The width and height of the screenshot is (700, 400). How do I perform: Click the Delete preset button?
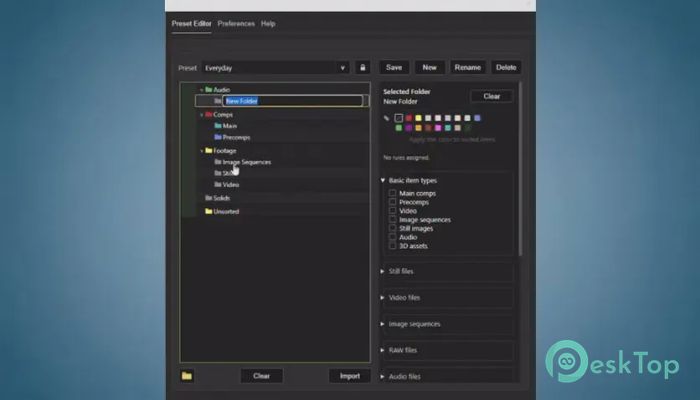(506, 67)
